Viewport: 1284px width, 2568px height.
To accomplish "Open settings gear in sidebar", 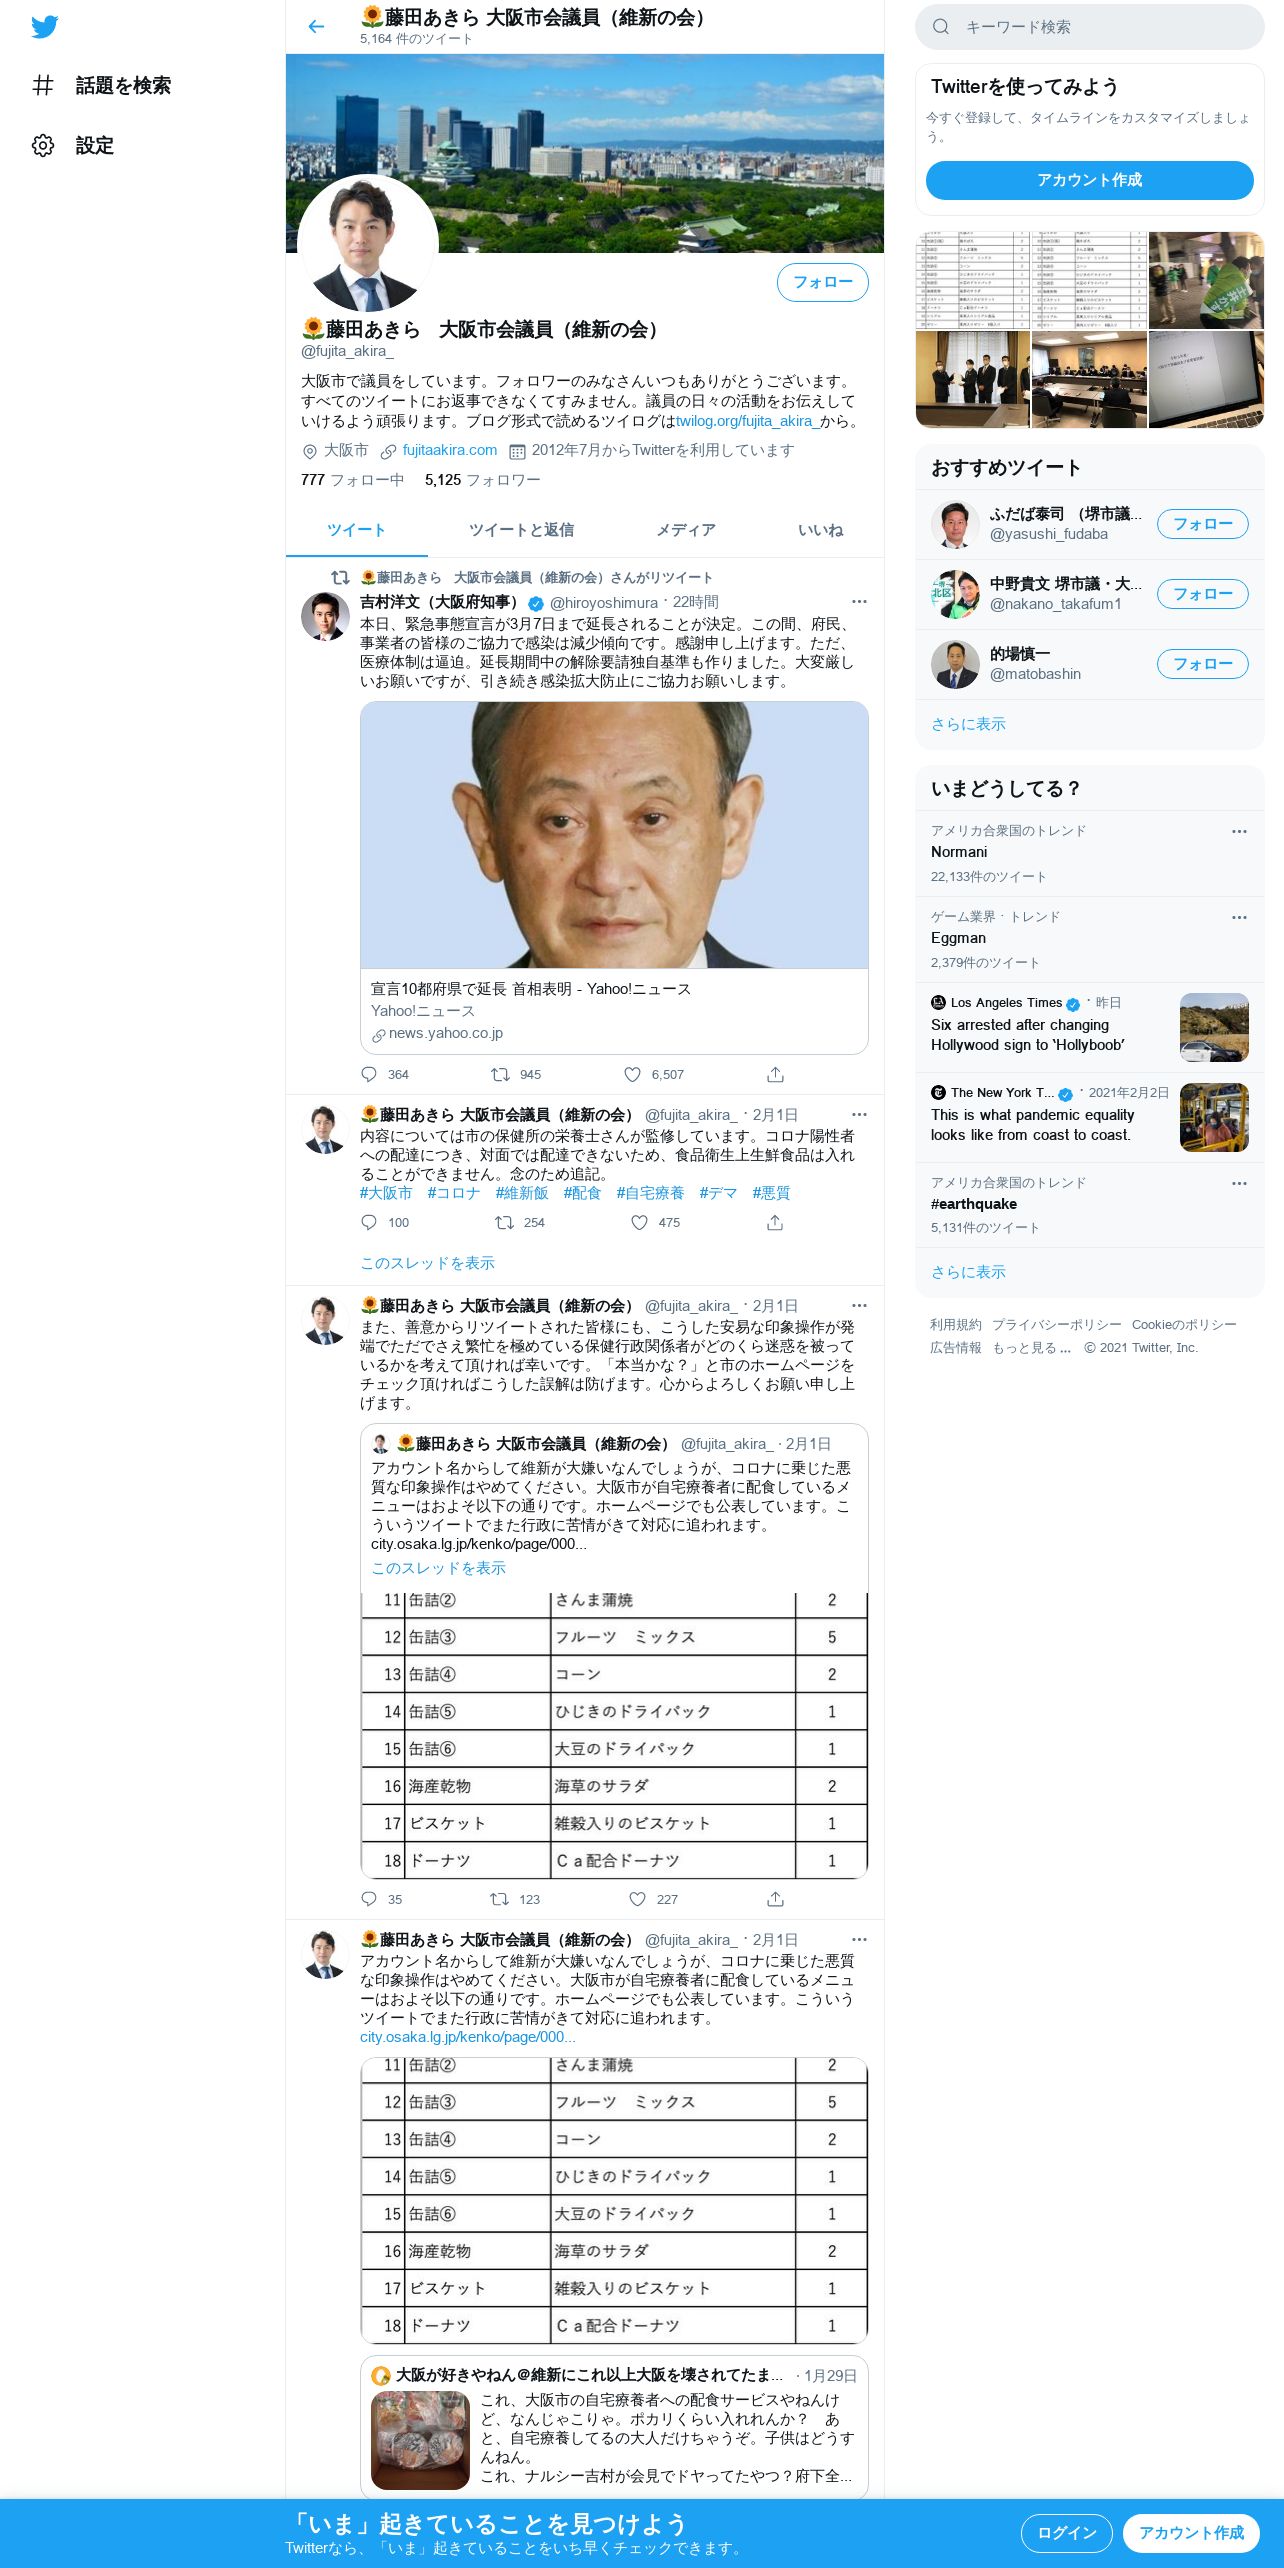I will coord(43,145).
